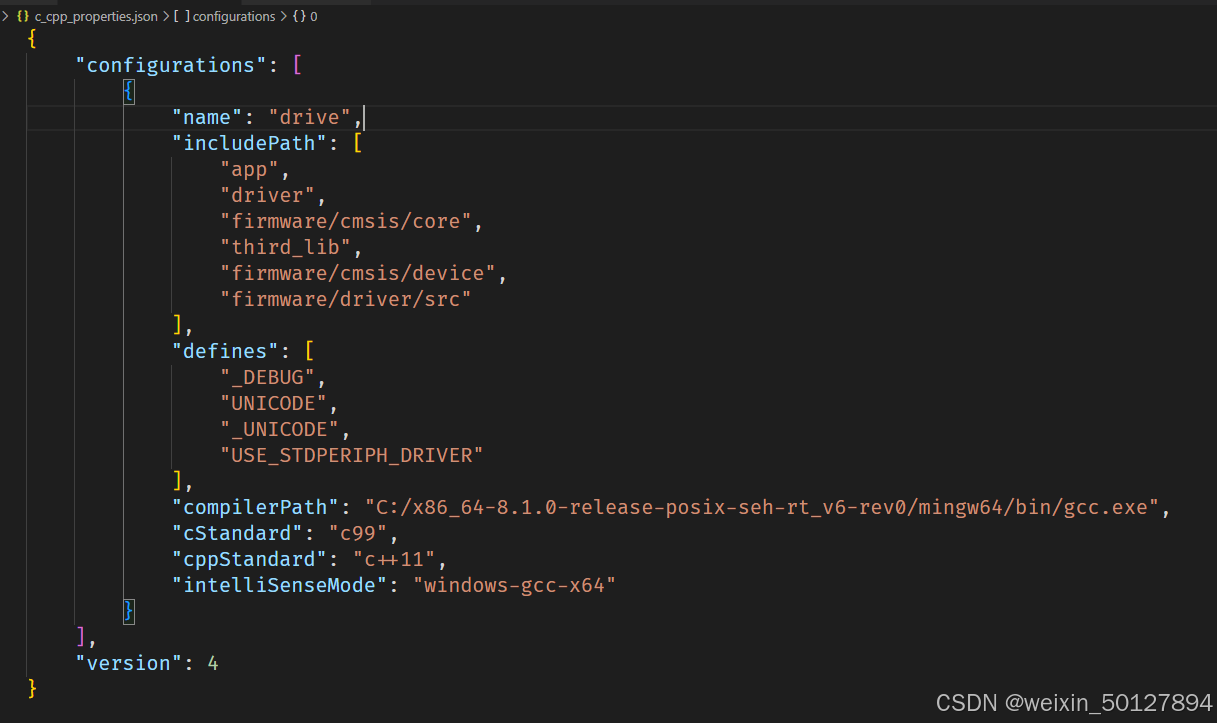Select the c_cpp_properties.json breadcrumb item
The image size is (1217, 723).
(95, 16)
